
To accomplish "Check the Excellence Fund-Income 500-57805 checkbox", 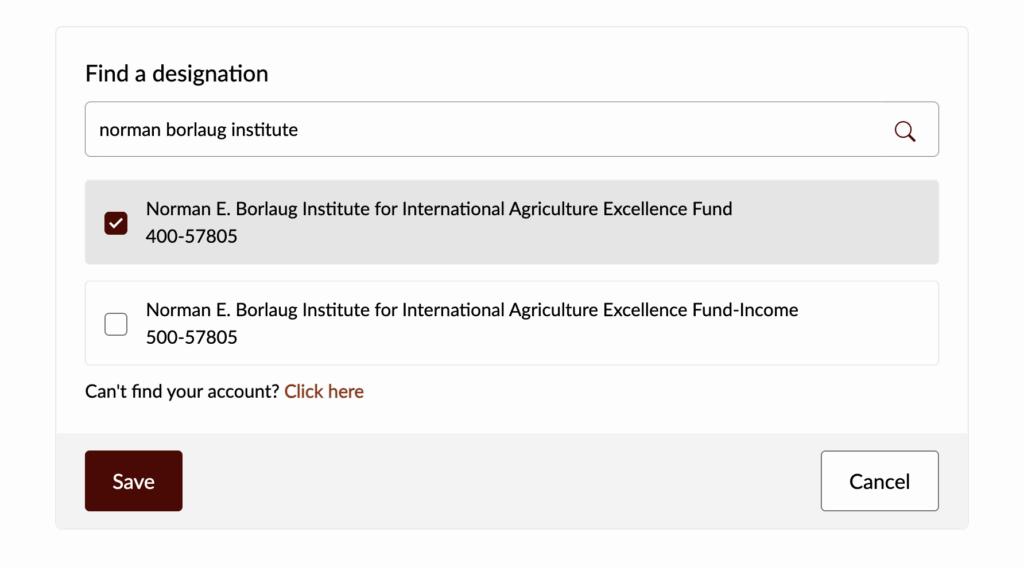I will point(116,324).
